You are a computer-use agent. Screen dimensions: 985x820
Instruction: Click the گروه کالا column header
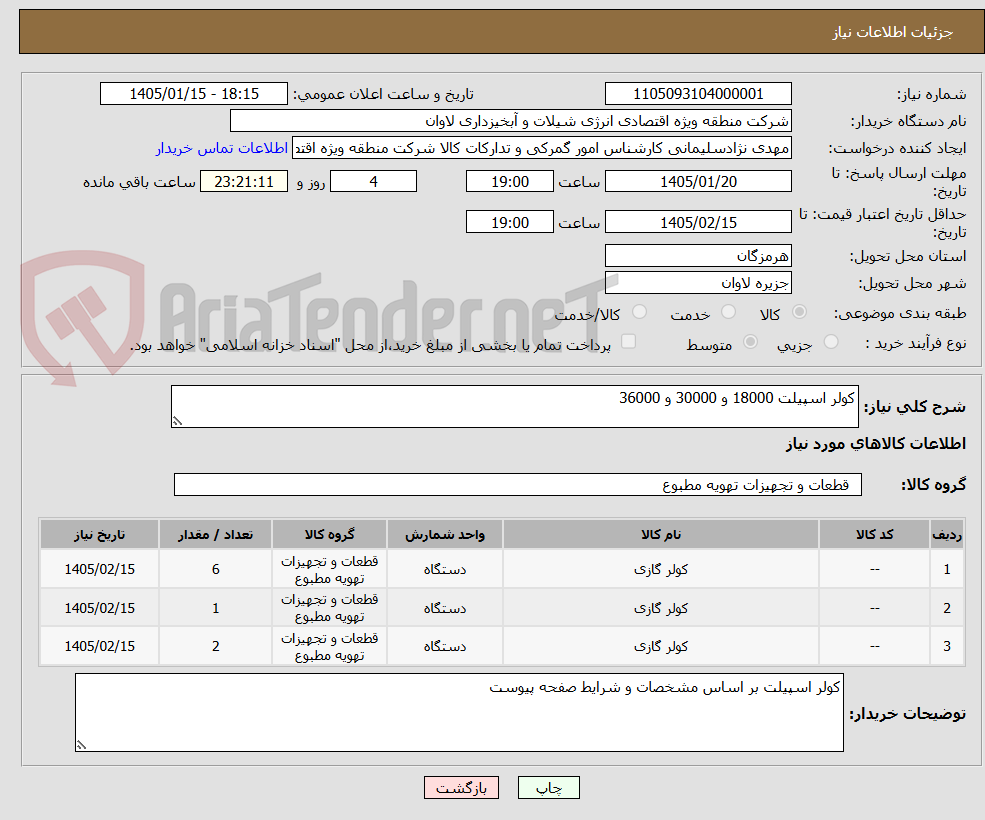tap(329, 534)
